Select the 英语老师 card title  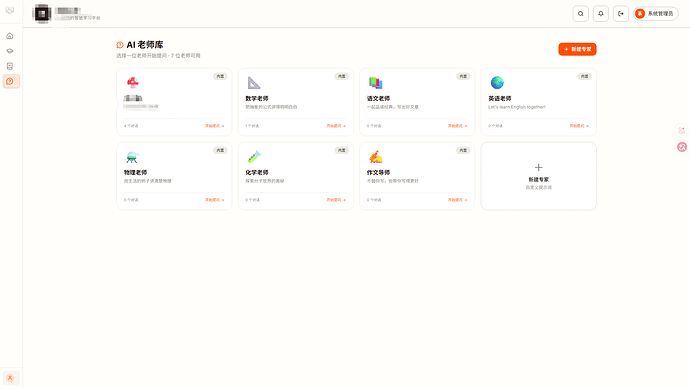tap(499, 98)
